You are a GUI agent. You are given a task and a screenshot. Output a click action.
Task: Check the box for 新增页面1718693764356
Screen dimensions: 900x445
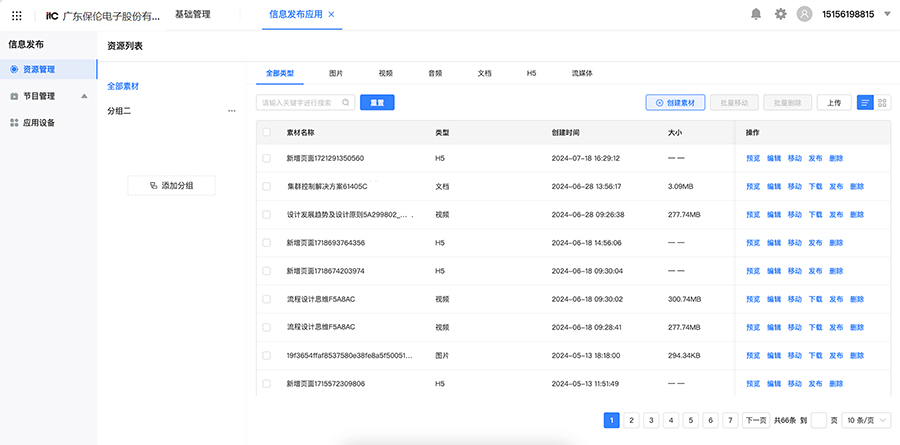(266, 243)
